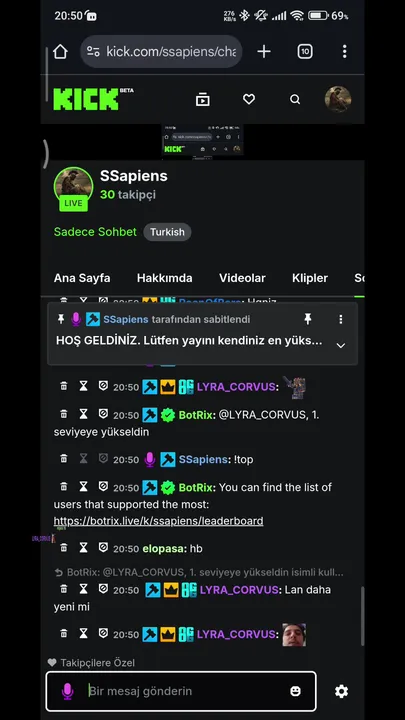Expand the pinned HOŞ GELDİNİZ message
This screenshot has height=720, width=405.
tap(341, 345)
